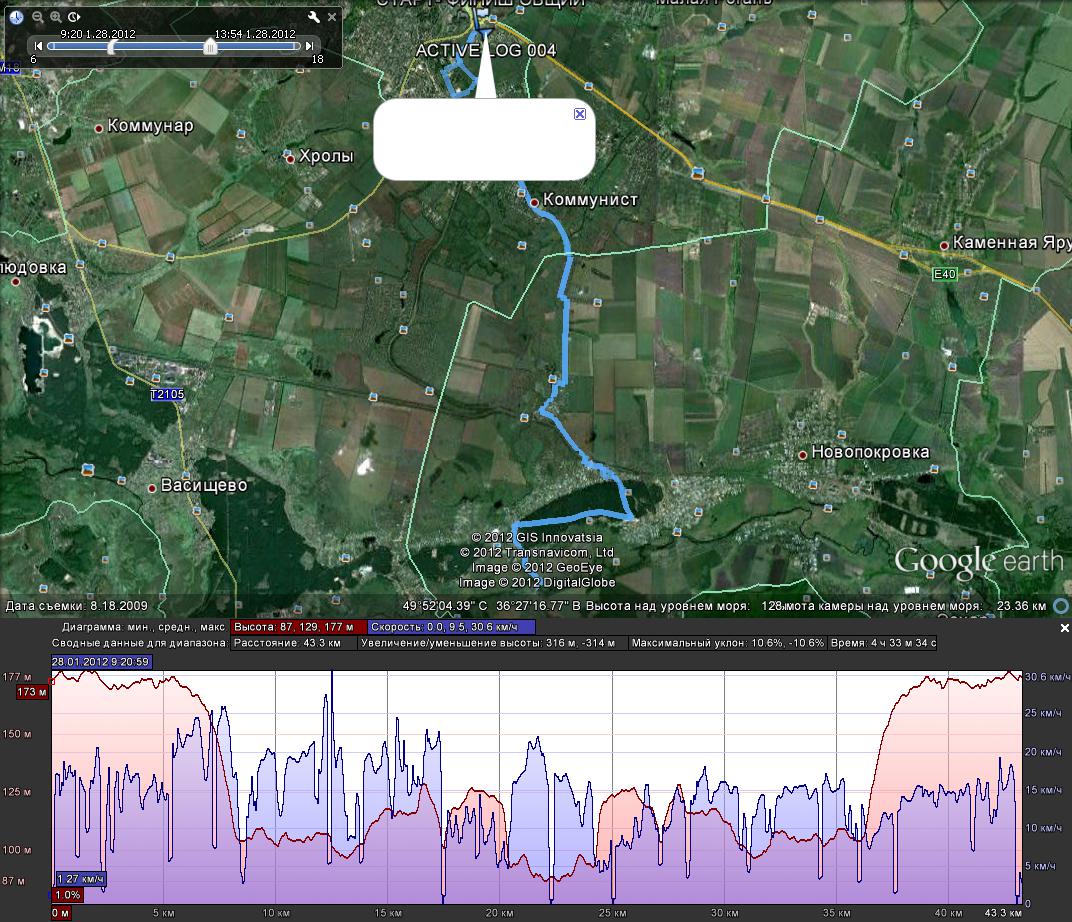The height and width of the screenshot is (922, 1072).
Task: Close the elevation profile panel
Action: point(1064,627)
